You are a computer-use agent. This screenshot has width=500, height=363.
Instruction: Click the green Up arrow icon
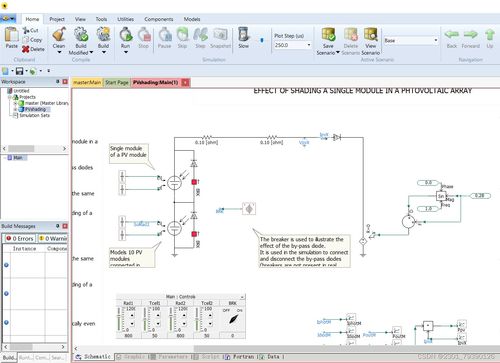pyautogui.click(x=490, y=35)
